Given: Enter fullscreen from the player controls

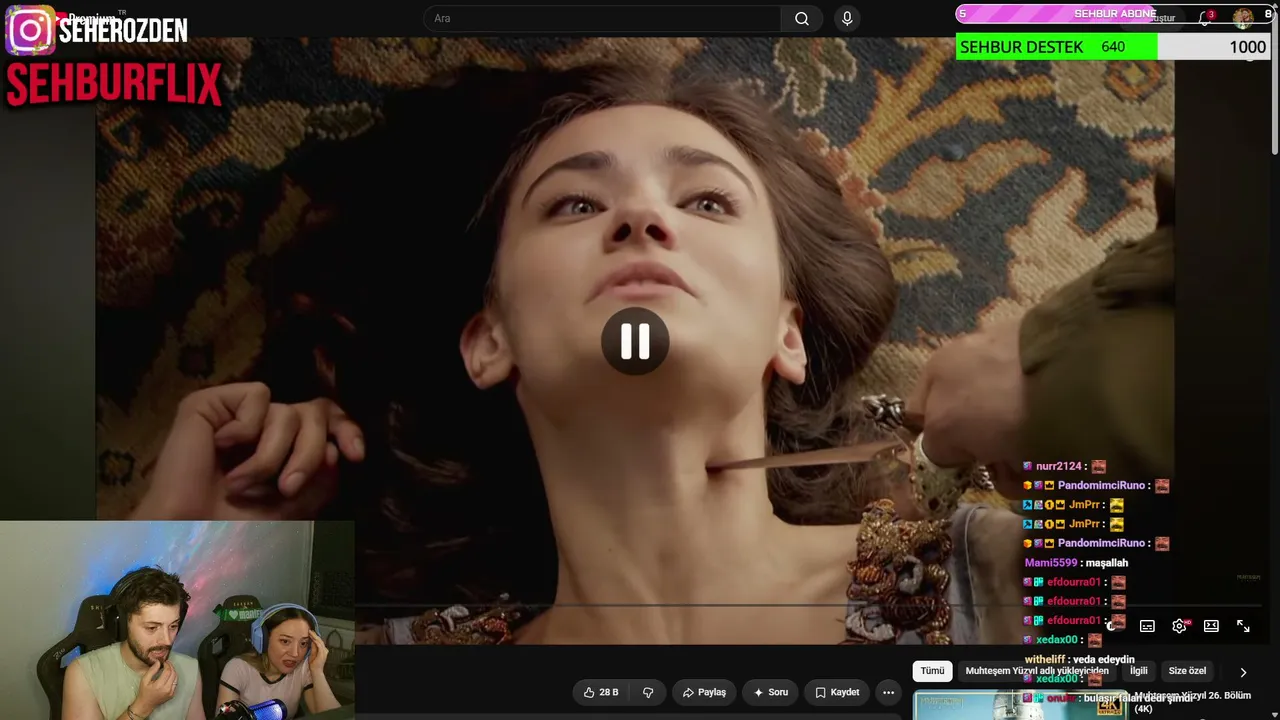Looking at the screenshot, I should click(1243, 626).
